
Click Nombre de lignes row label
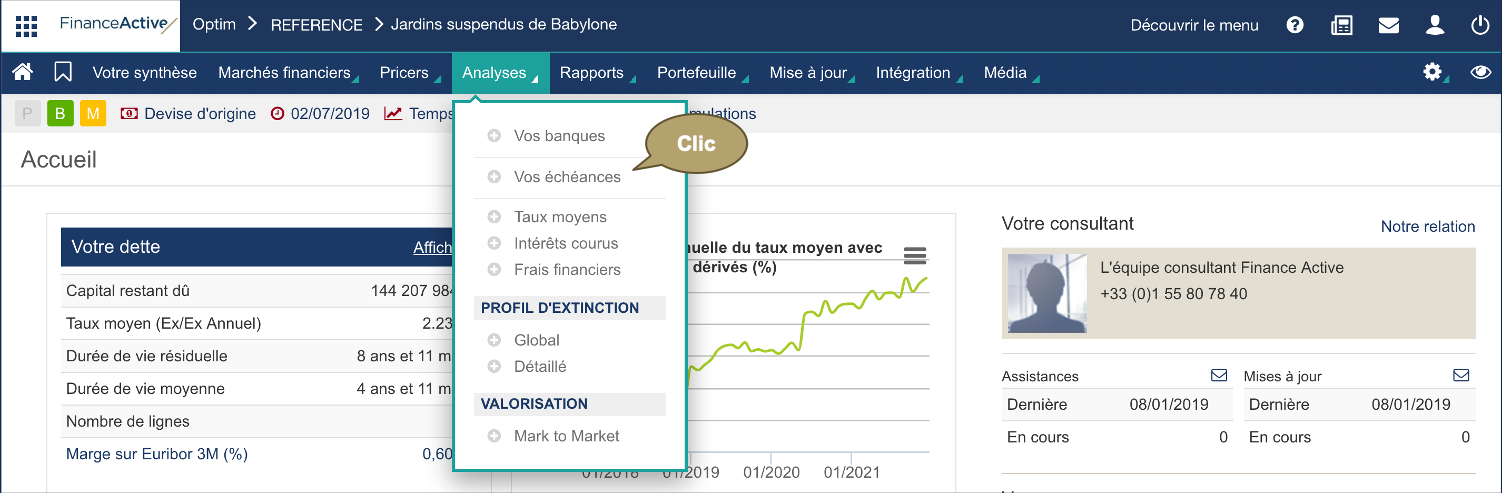(x=128, y=422)
